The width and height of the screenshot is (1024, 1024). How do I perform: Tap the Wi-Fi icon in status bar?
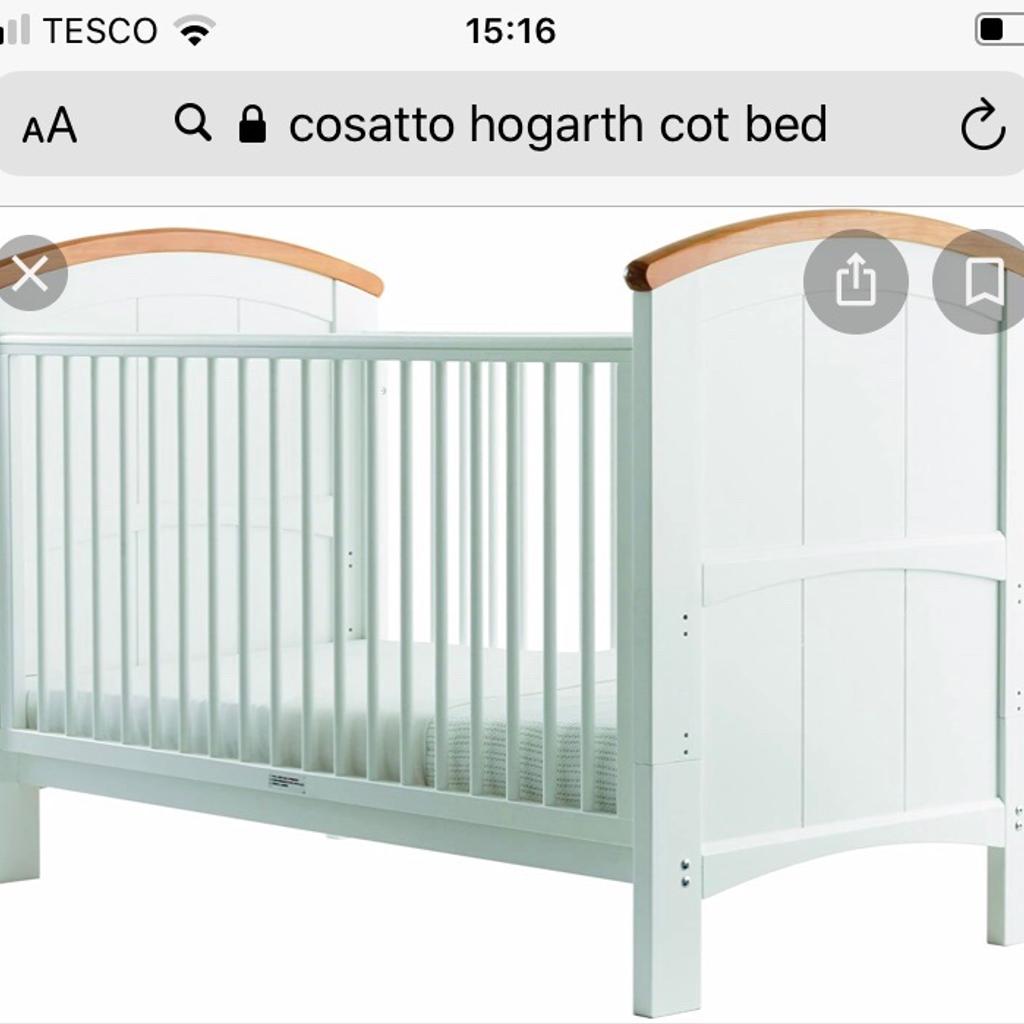point(194,31)
